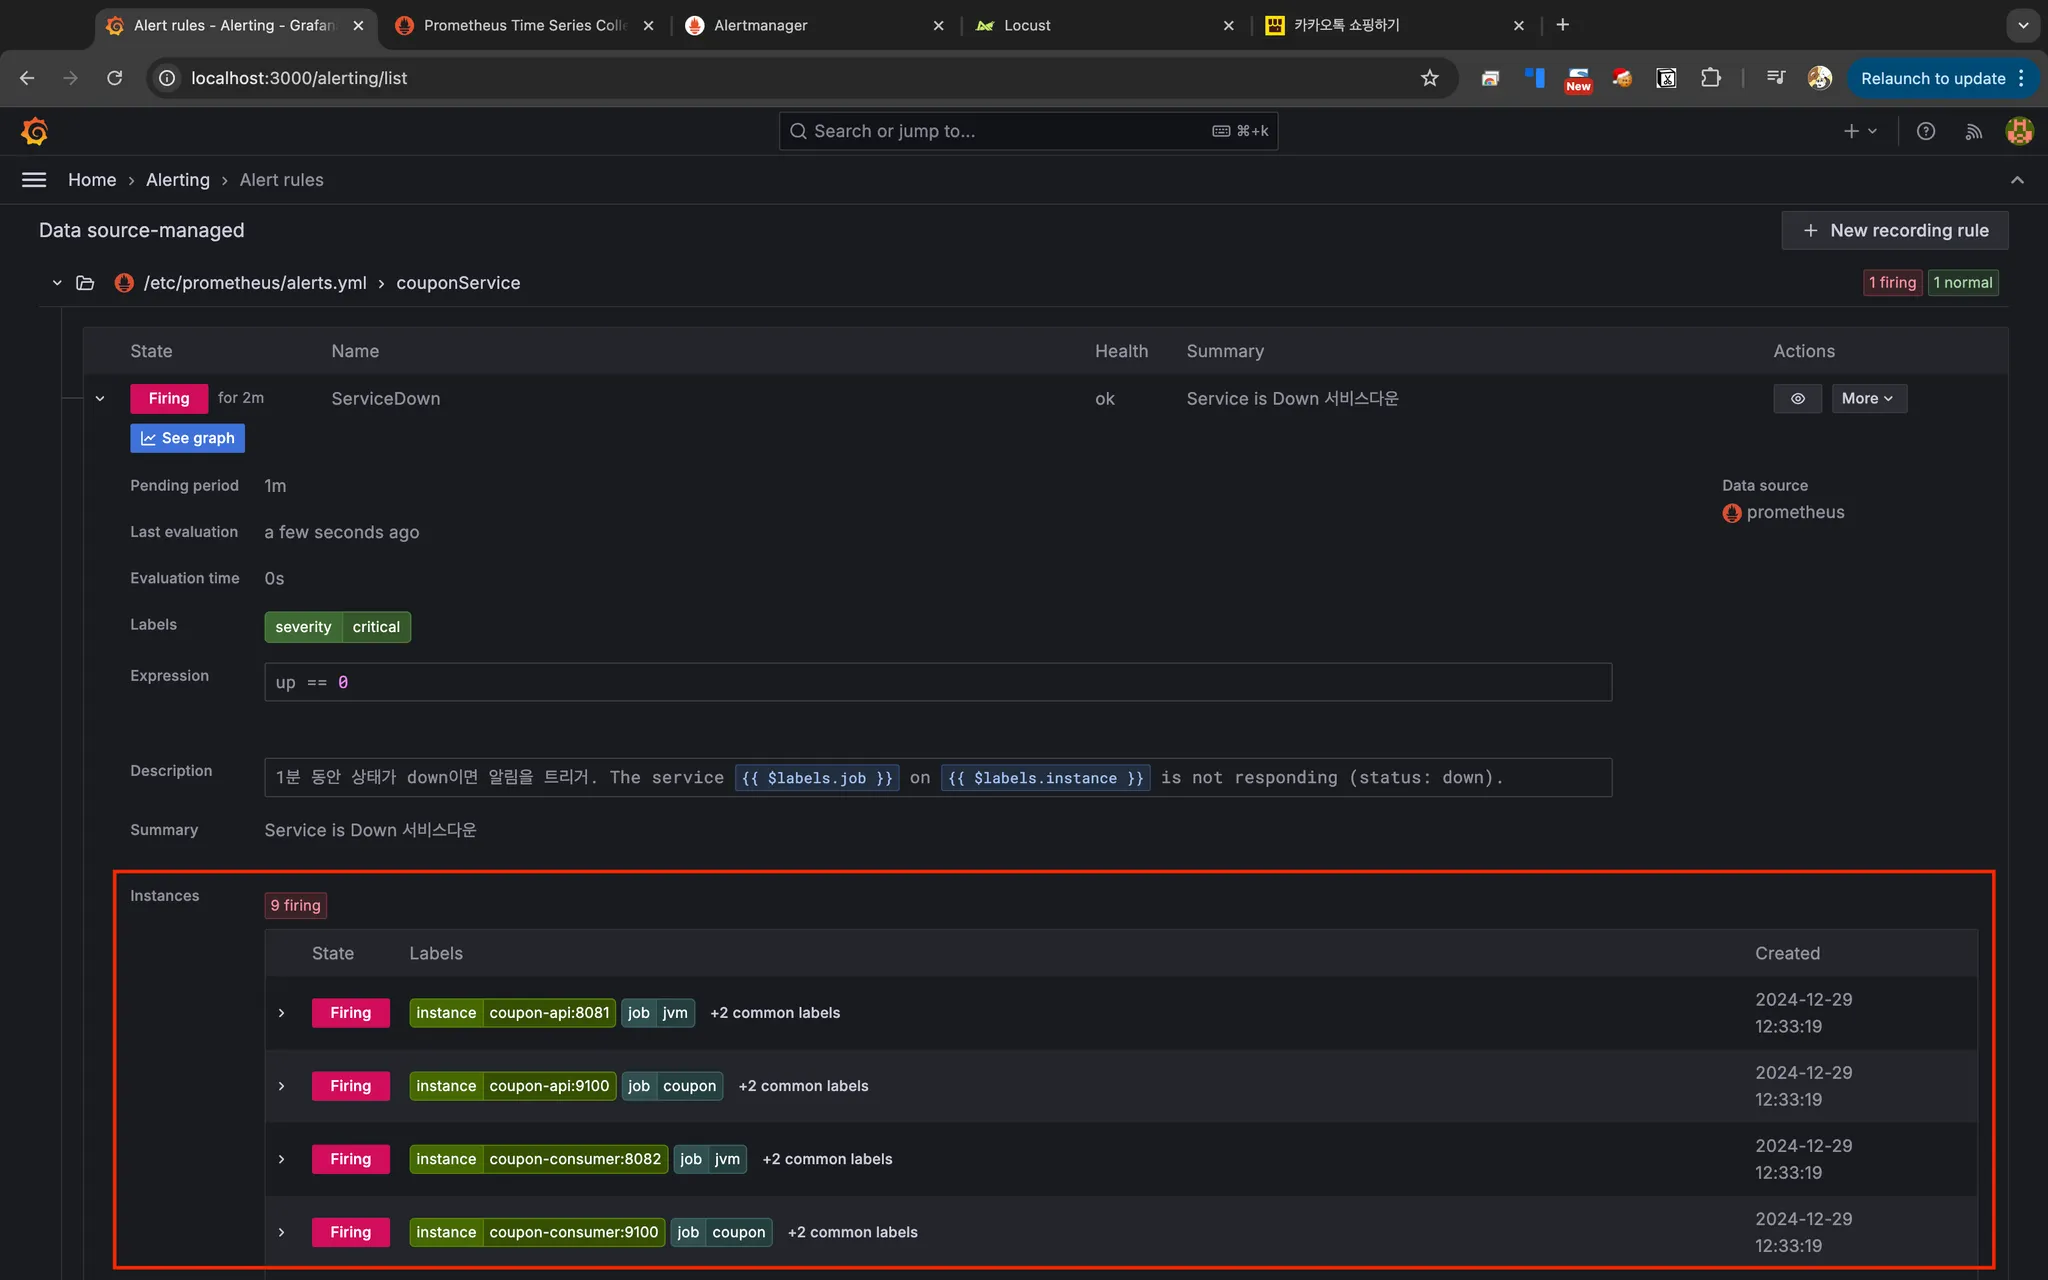Bookmark page with star icon
The width and height of the screenshot is (2048, 1280).
coord(1430,78)
